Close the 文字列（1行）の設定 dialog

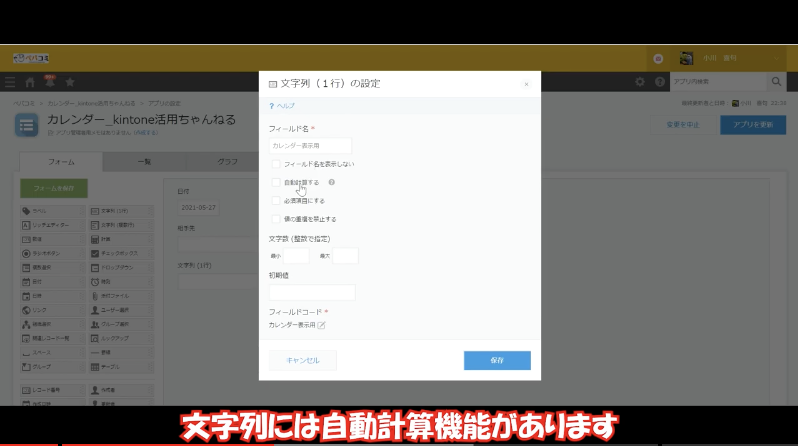coord(526,84)
